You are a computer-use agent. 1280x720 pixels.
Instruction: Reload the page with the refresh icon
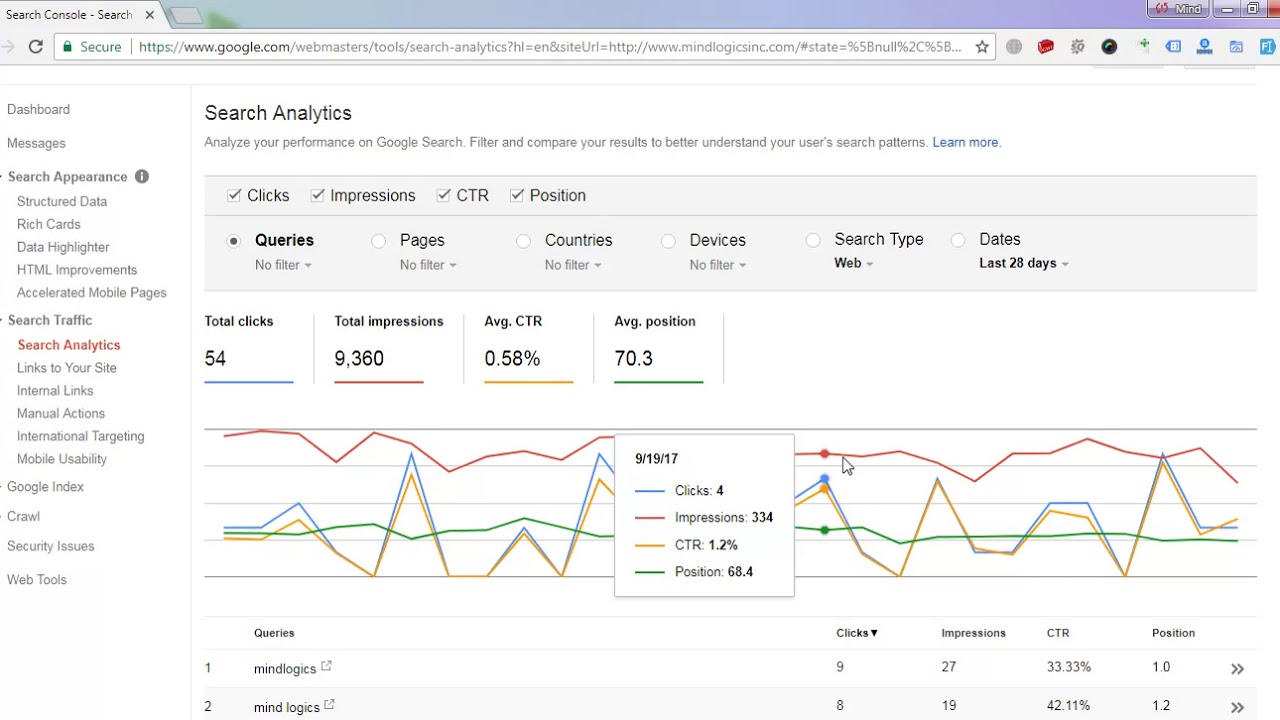click(x=36, y=47)
